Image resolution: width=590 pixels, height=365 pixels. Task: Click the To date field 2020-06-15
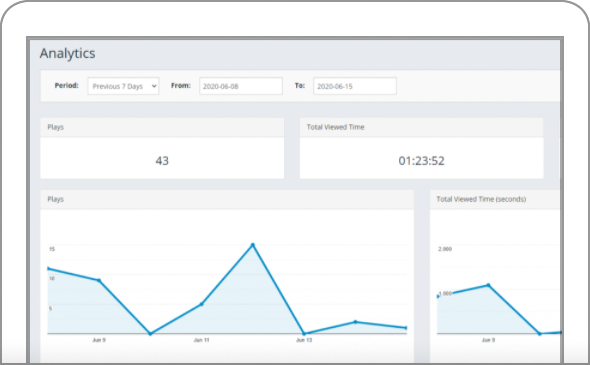pyautogui.click(x=355, y=86)
